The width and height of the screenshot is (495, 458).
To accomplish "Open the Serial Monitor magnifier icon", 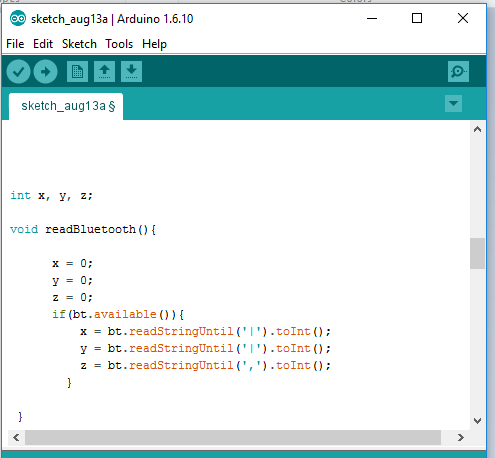I will pos(458,71).
